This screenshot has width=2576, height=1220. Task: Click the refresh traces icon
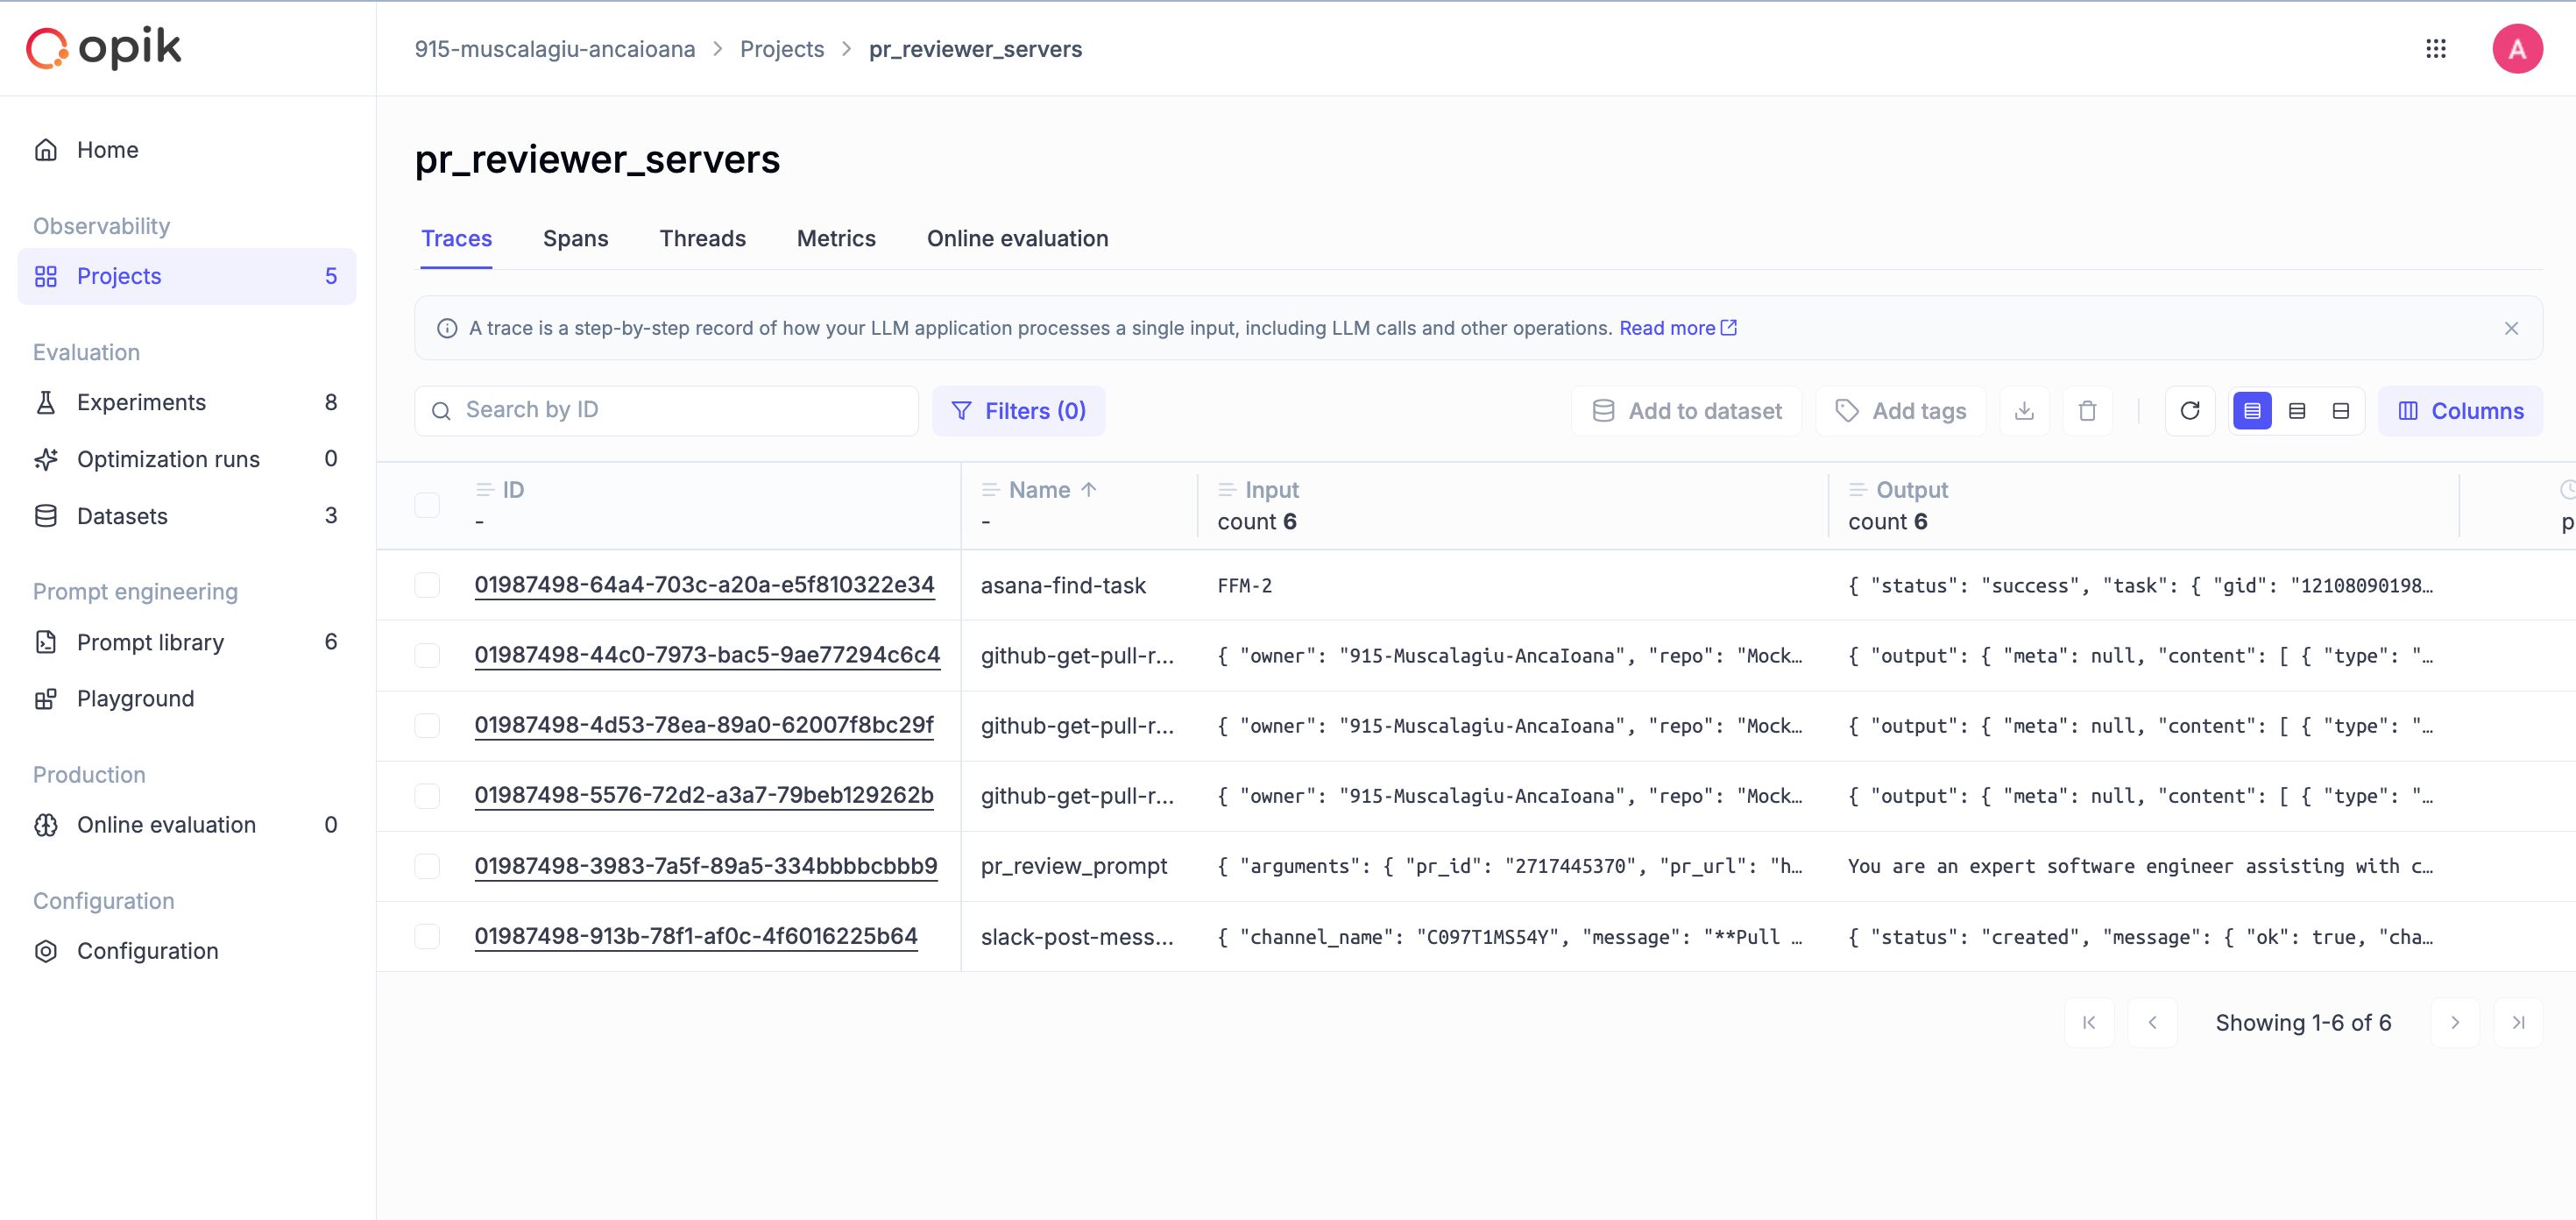tap(2189, 411)
